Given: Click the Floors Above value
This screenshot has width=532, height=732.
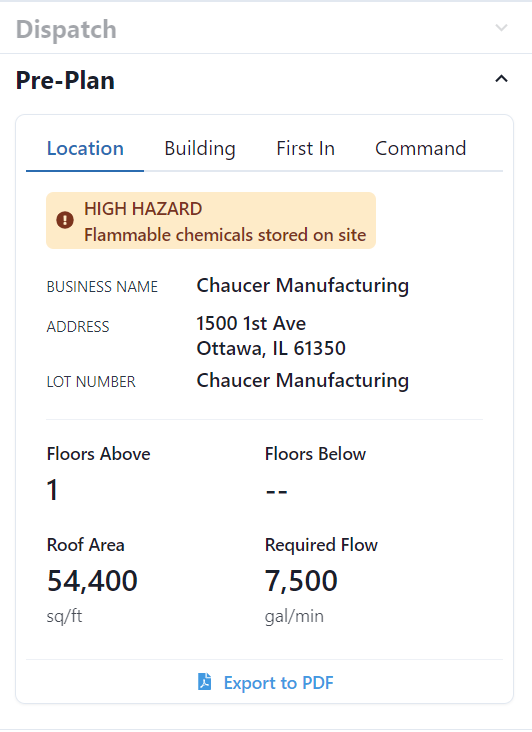Looking at the screenshot, I should 52,490.
